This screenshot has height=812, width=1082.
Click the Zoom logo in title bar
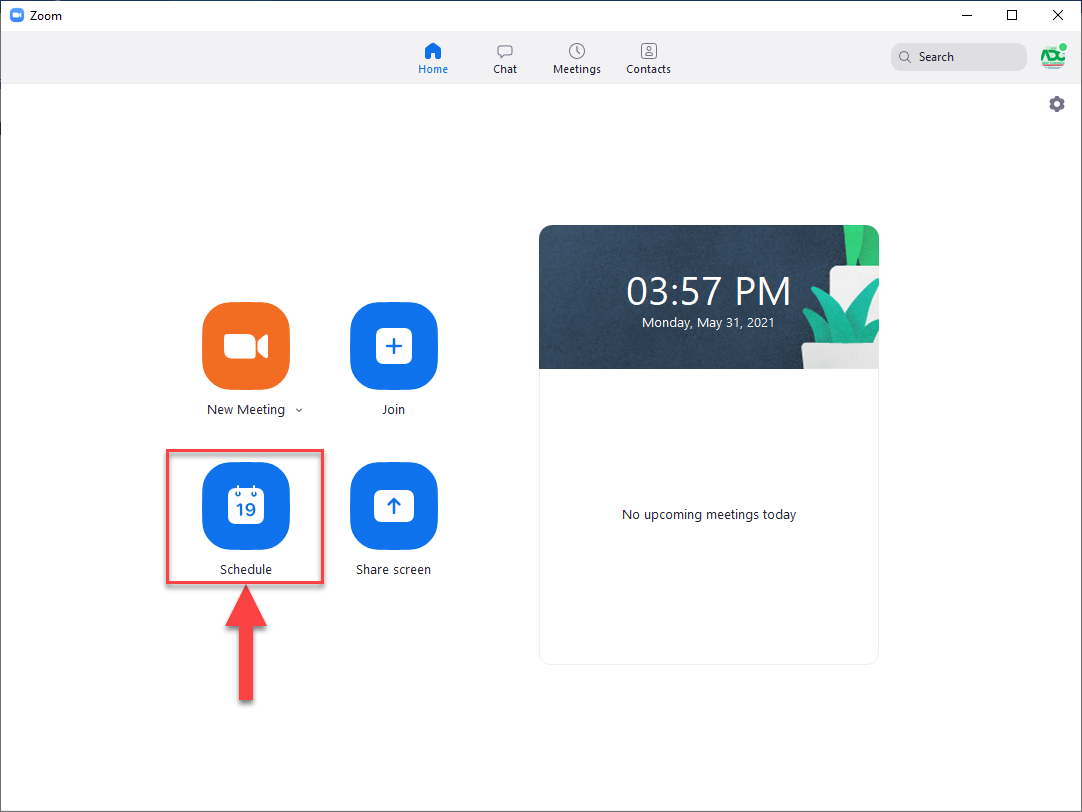16,15
